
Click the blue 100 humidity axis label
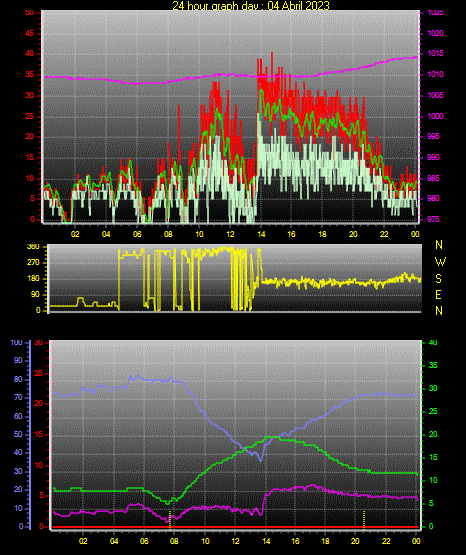[x=17, y=343]
